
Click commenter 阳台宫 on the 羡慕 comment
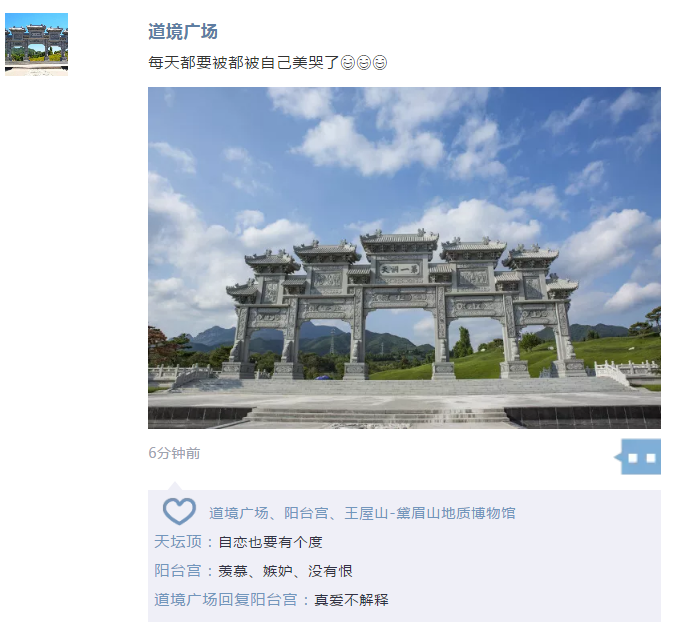(x=178, y=571)
